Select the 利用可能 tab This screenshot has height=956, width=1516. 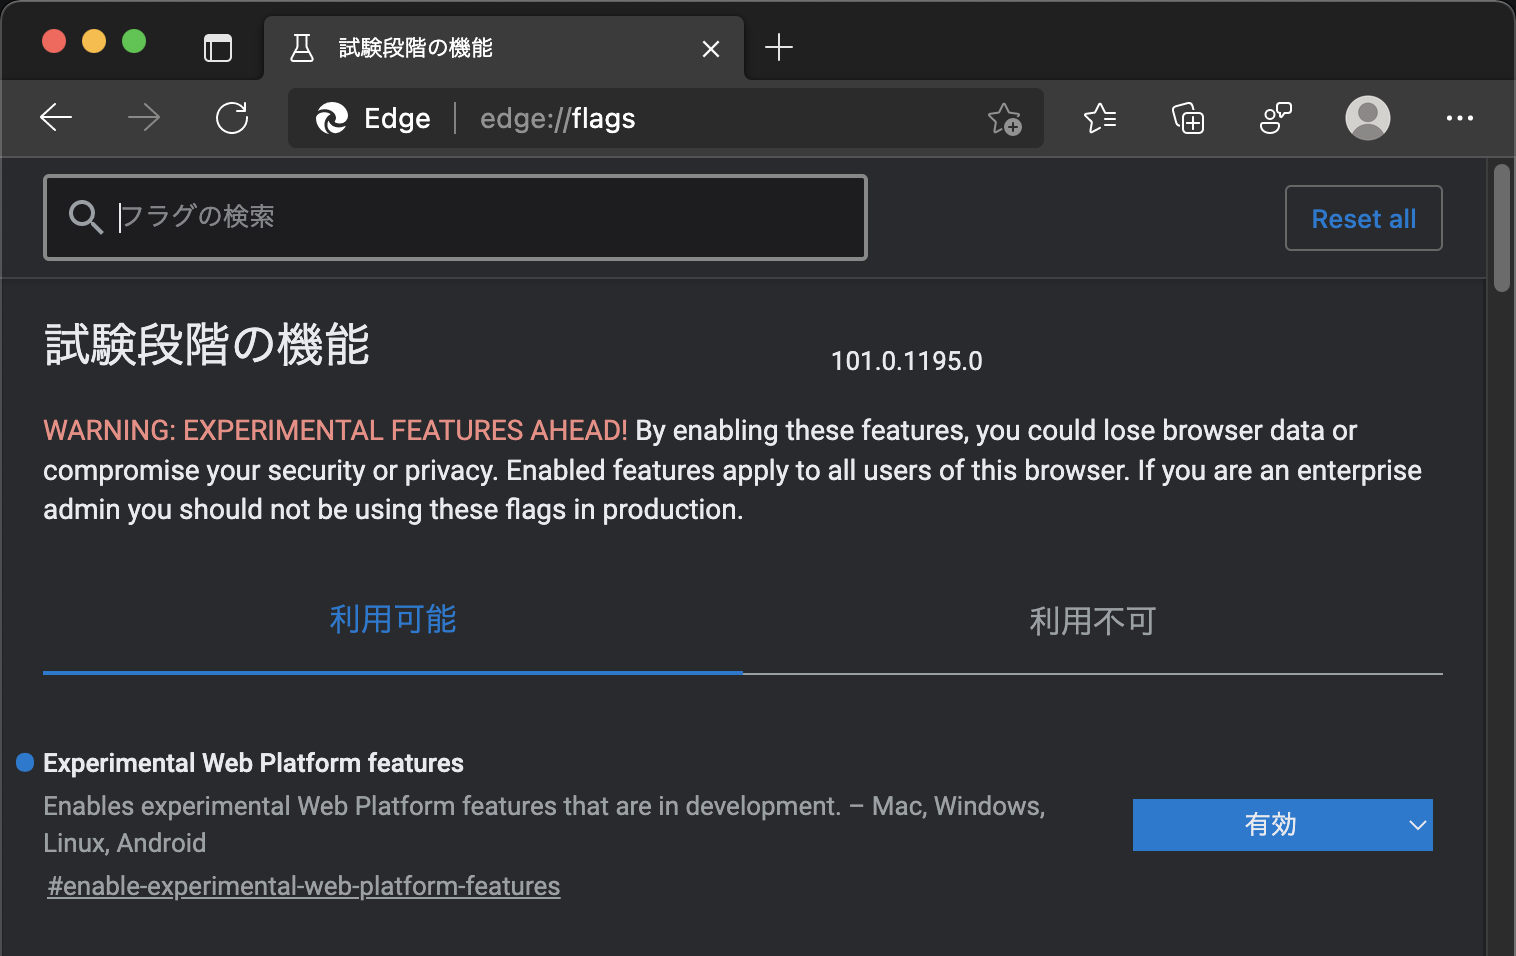point(393,620)
